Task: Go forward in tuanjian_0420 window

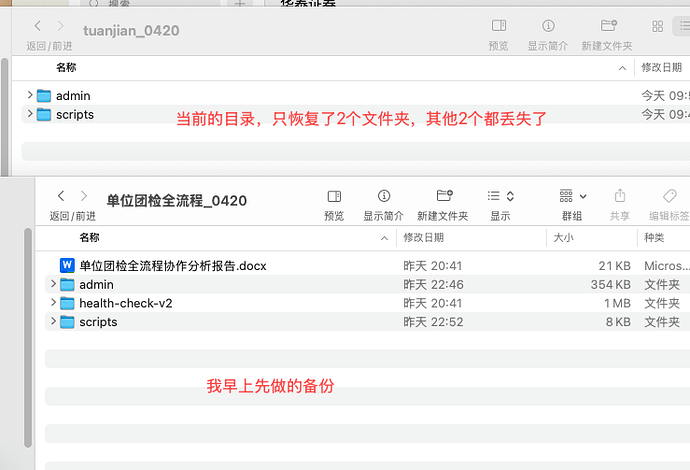Action: point(60,26)
